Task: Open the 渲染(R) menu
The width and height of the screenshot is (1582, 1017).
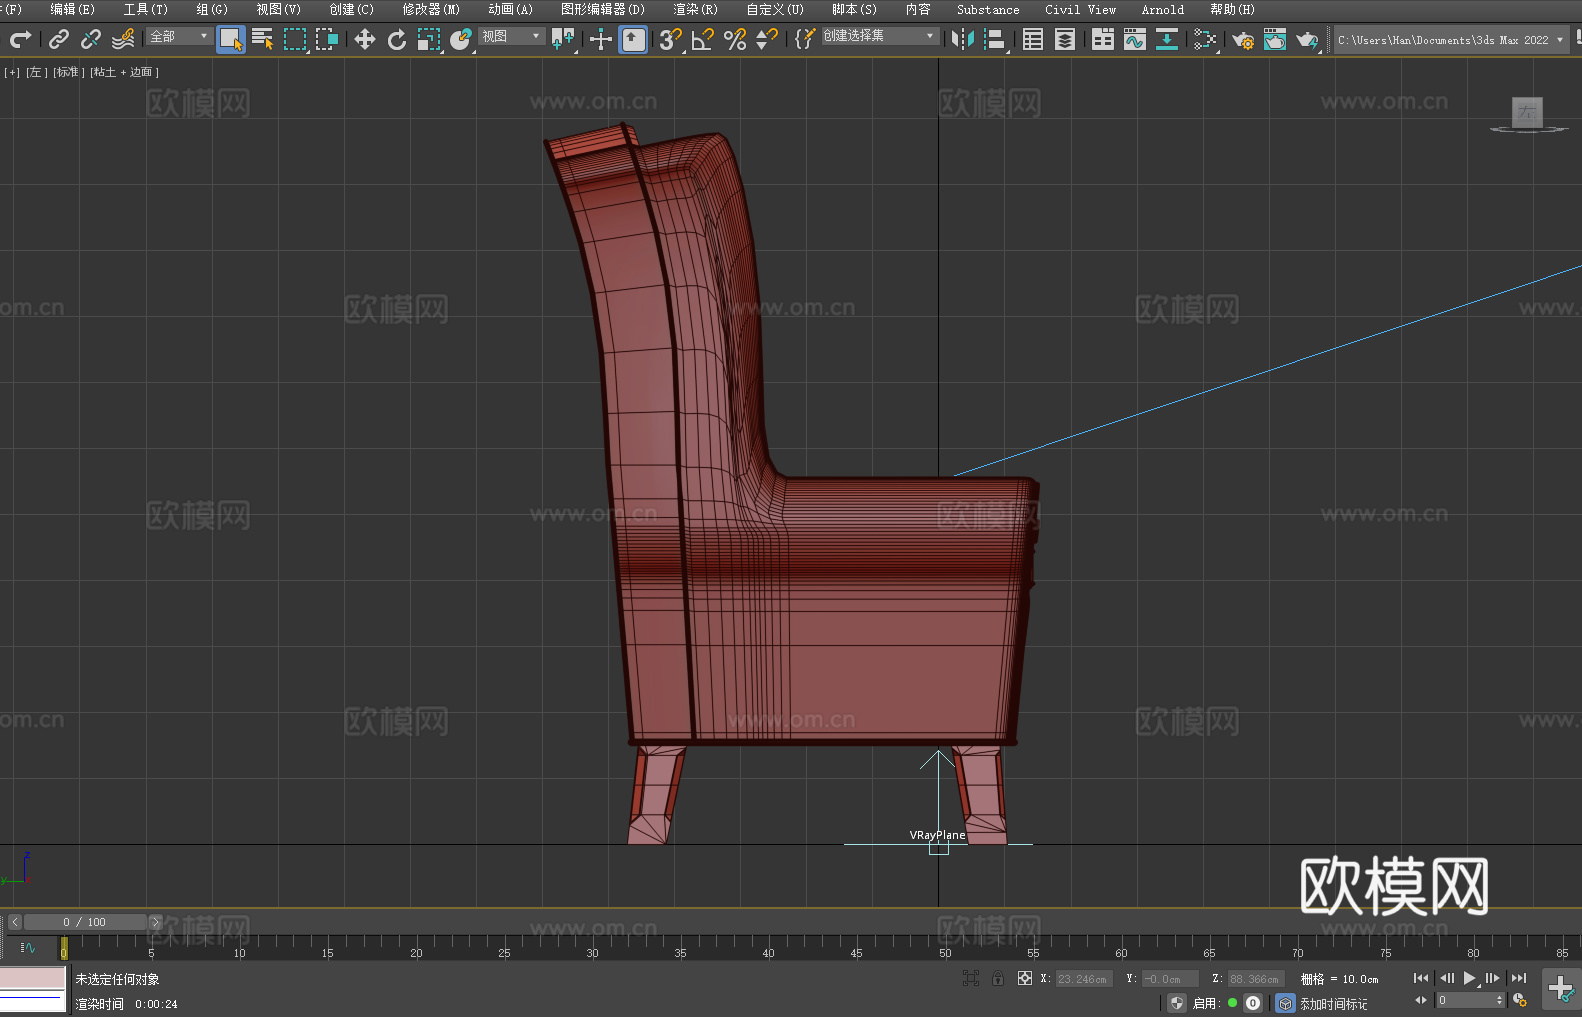Action: pyautogui.click(x=695, y=9)
